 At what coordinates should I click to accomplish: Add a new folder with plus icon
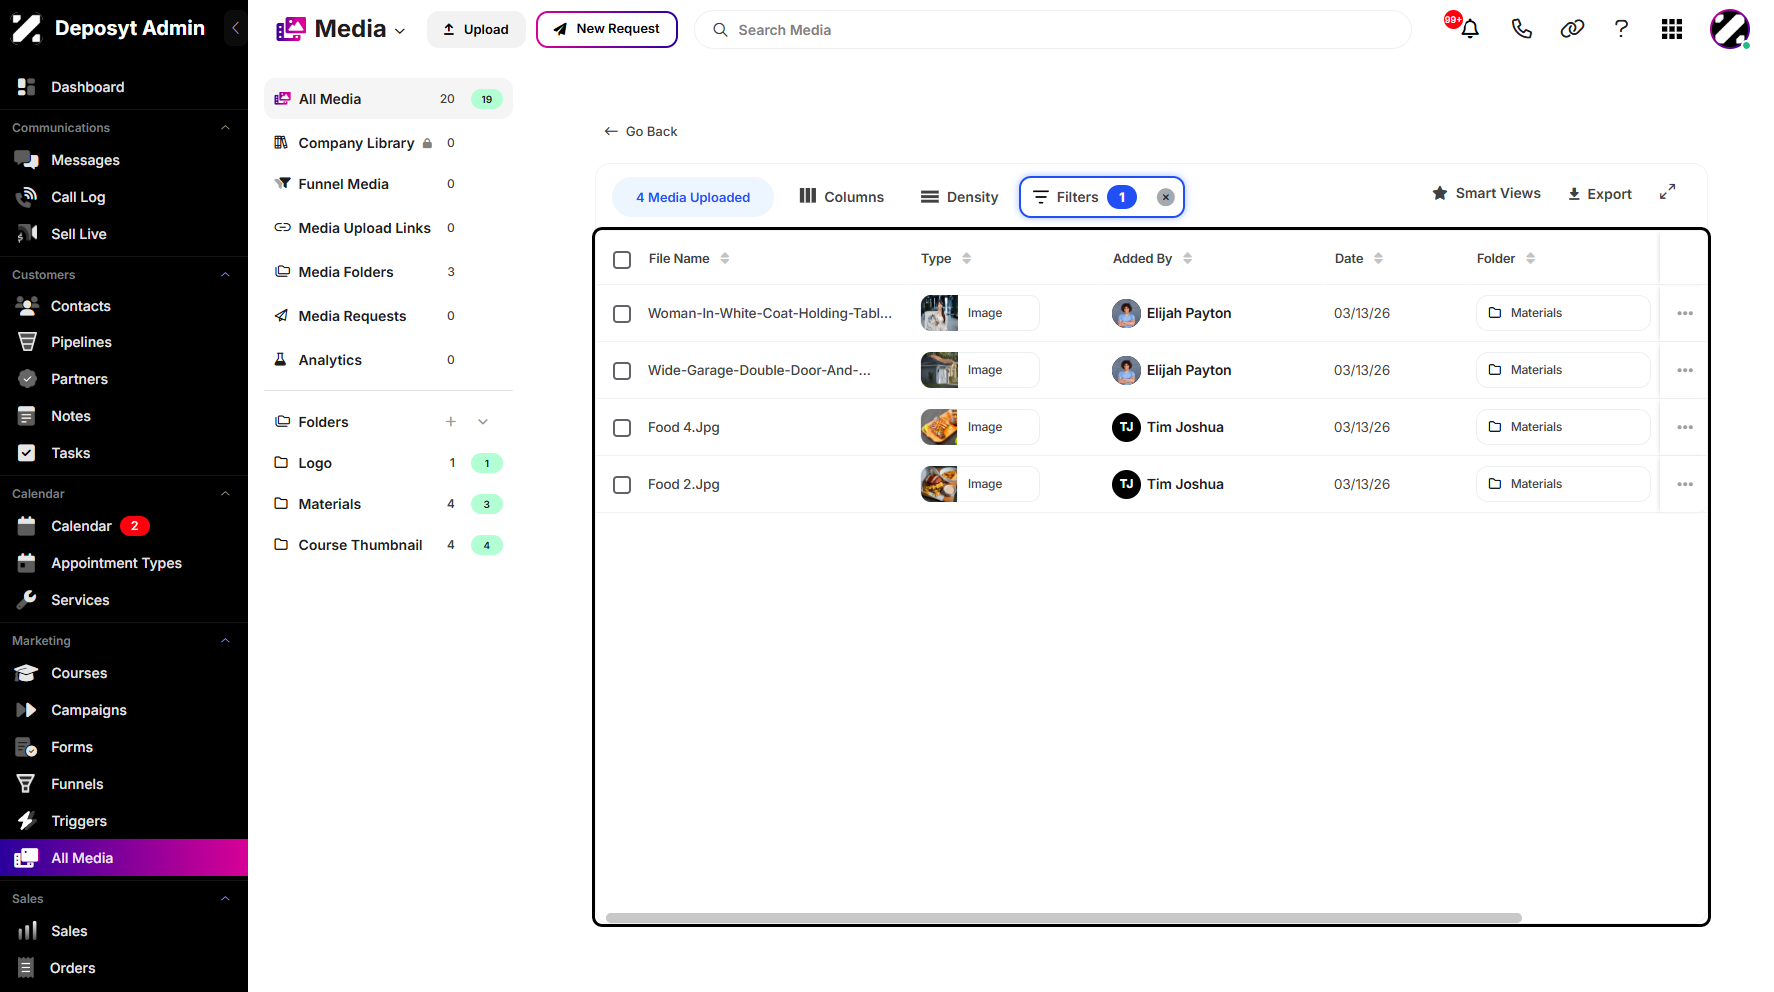(451, 422)
